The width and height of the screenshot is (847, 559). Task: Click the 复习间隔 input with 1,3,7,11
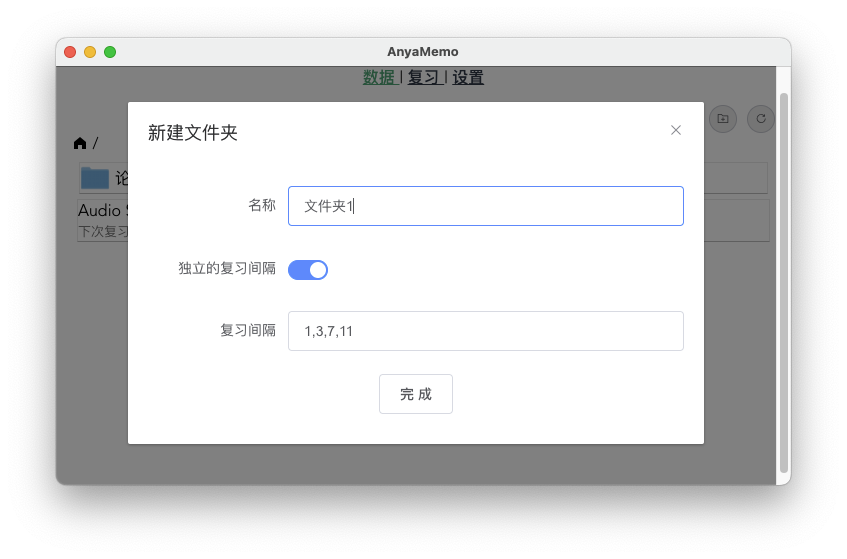(485, 331)
